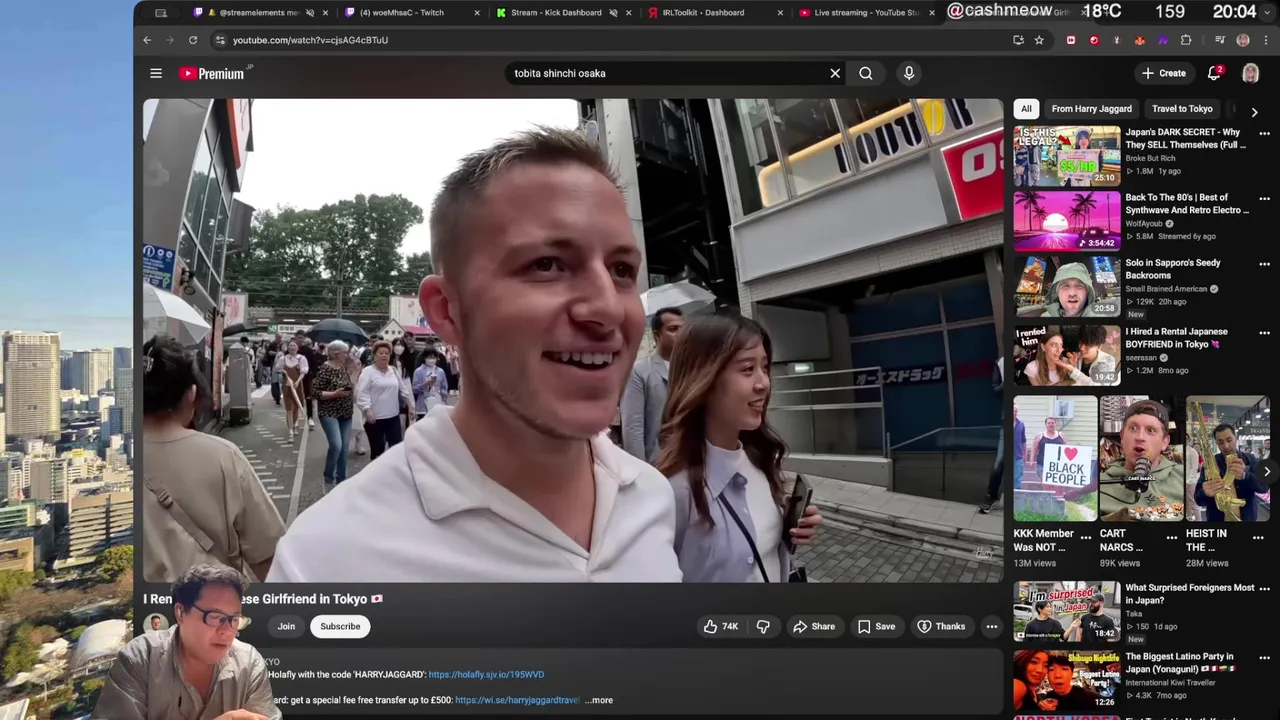
Task: Open options for Back To The 80's video
Action: coord(1264,198)
